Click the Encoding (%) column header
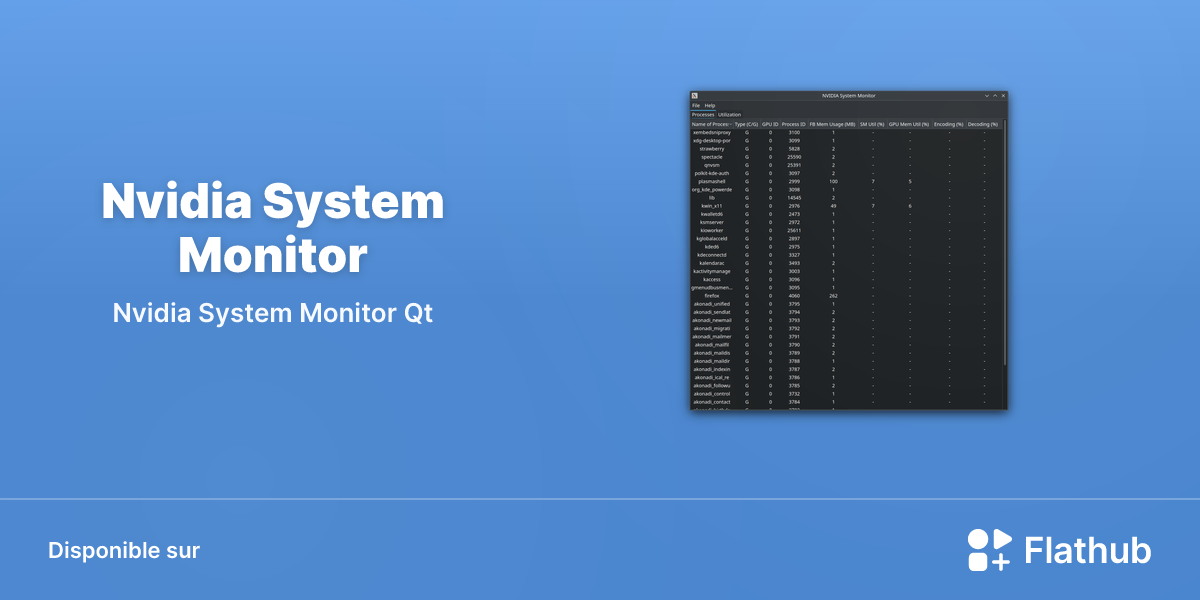The width and height of the screenshot is (1200, 600). [x=949, y=124]
